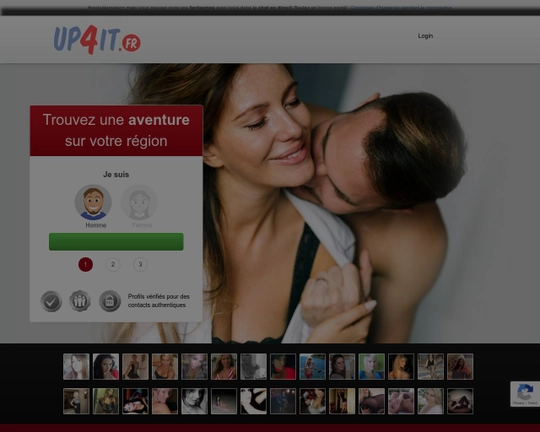The width and height of the screenshot is (540, 432).
Task: Open the Login link
Action: click(425, 36)
